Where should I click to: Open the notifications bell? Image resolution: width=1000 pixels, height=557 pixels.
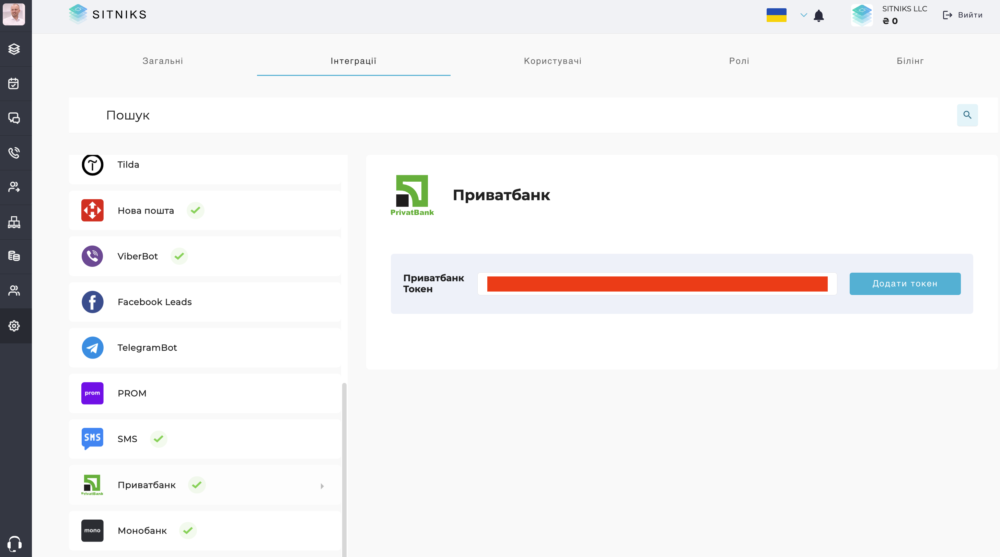(819, 16)
